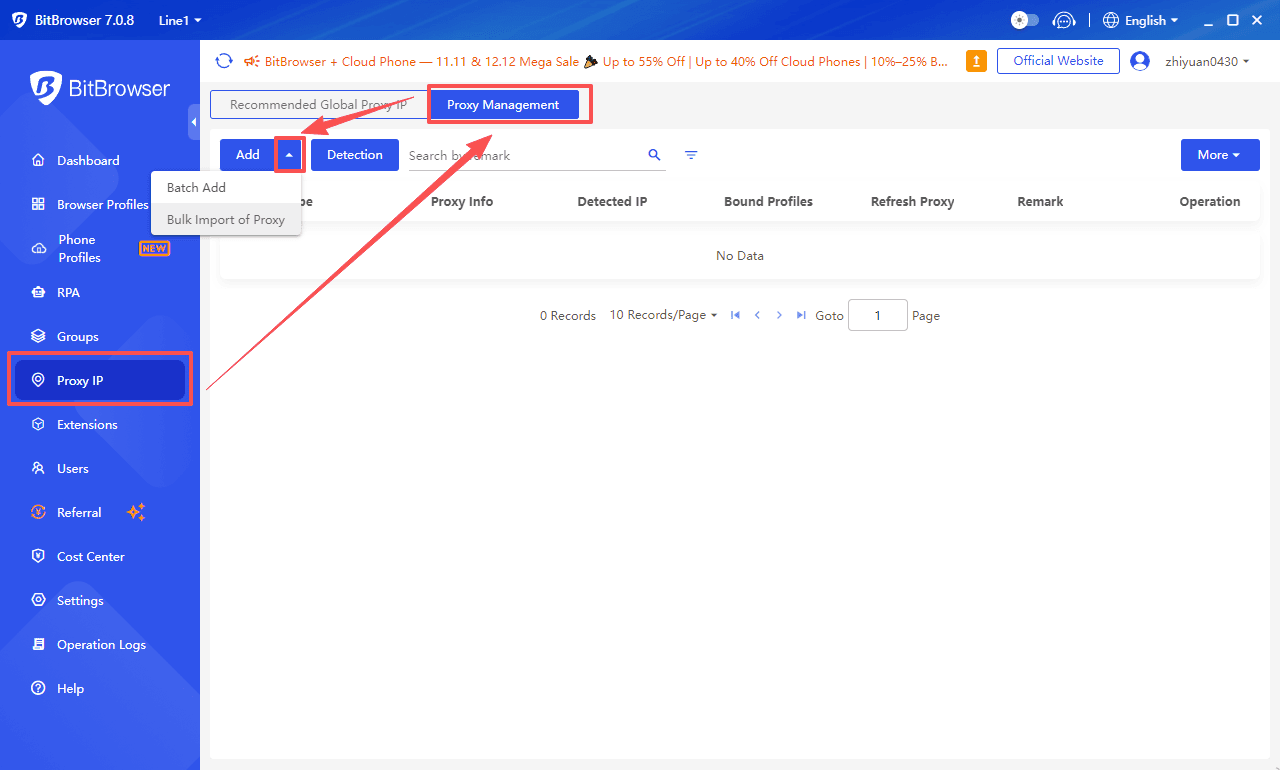Click the Detection button

pyautogui.click(x=354, y=154)
